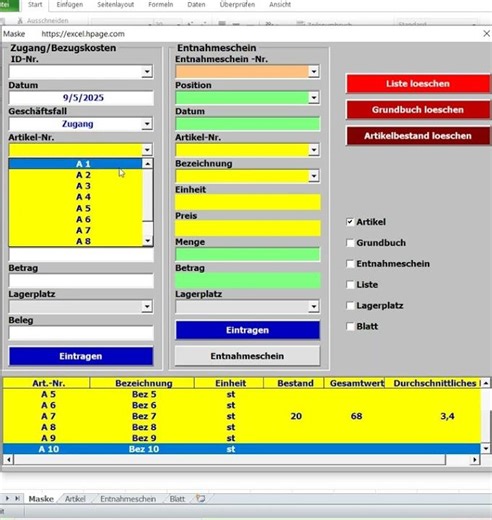Click last-sheet navigation arrow

click(x=17, y=499)
